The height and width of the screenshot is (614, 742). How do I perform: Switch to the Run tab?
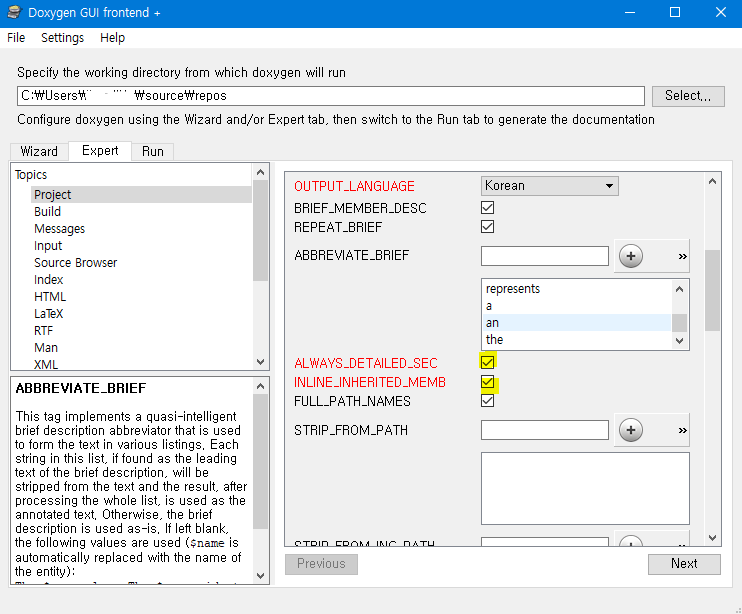tap(152, 151)
